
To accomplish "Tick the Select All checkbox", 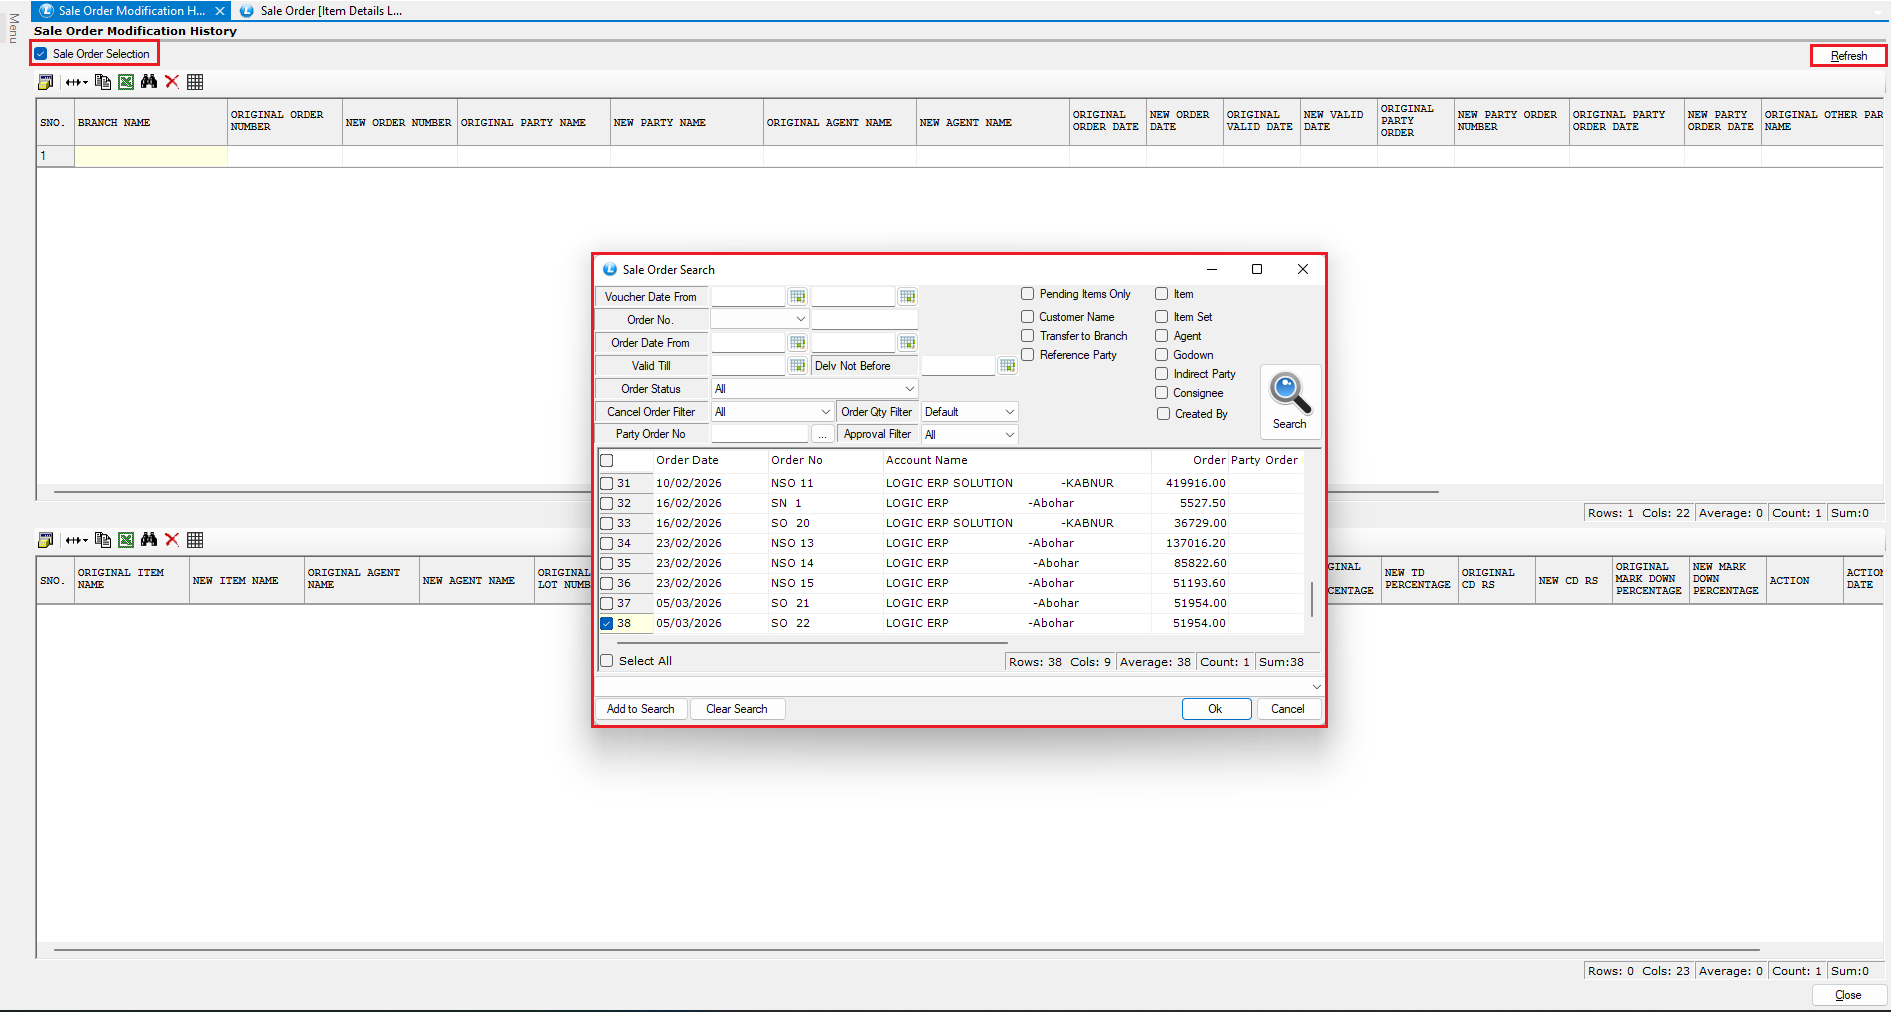I will coord(607,661).
